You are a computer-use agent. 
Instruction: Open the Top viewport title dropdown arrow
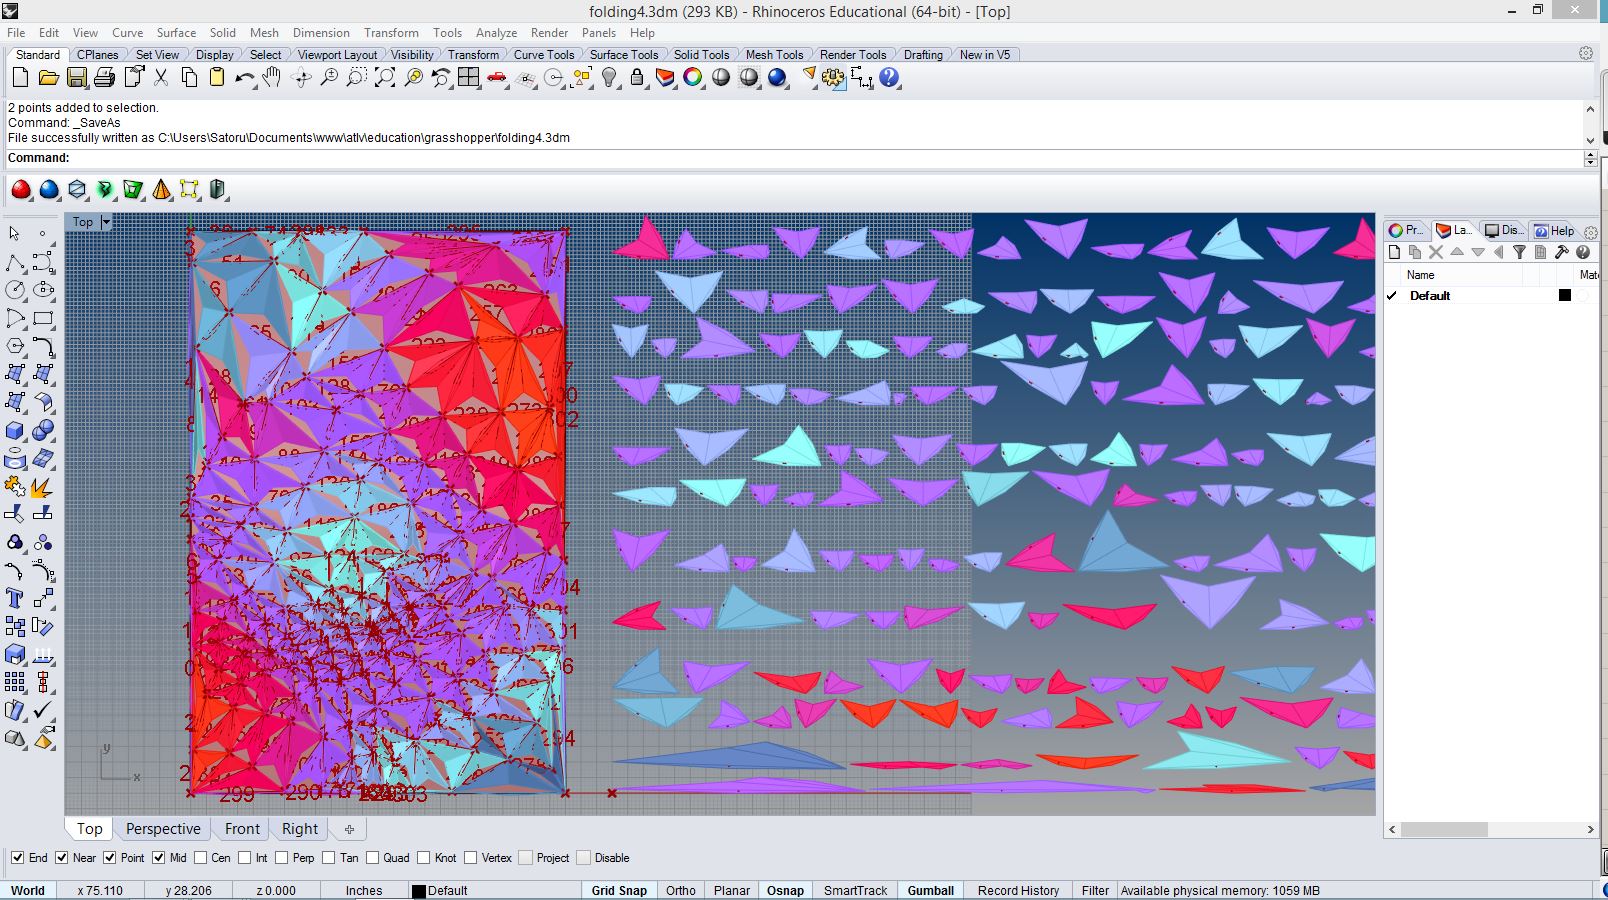[x=106, y=222]
